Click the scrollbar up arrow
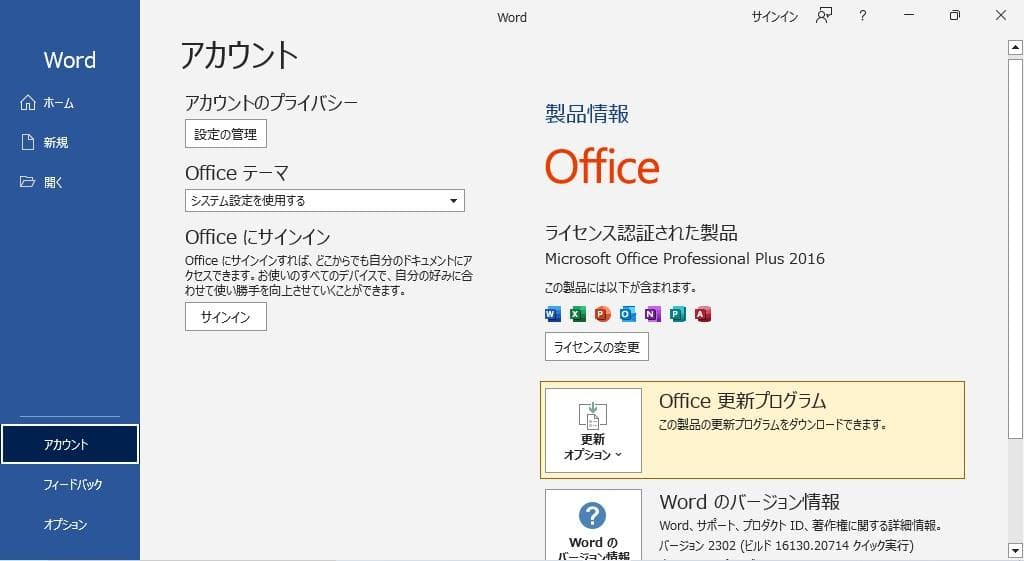Viewport: 1024px width, 561px height. tap(1015, 48)
